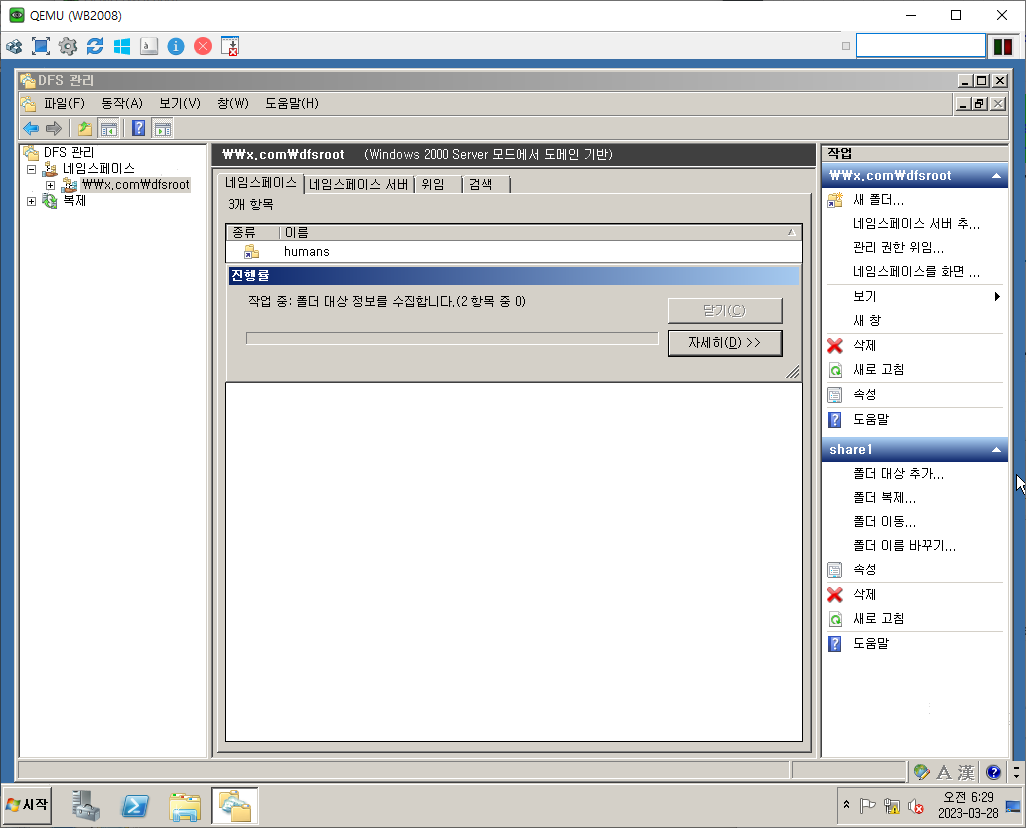Screen dimensions: 1026x828
Task: Click the Back arrow in DFS toolbar
Action: click(31, 128)
